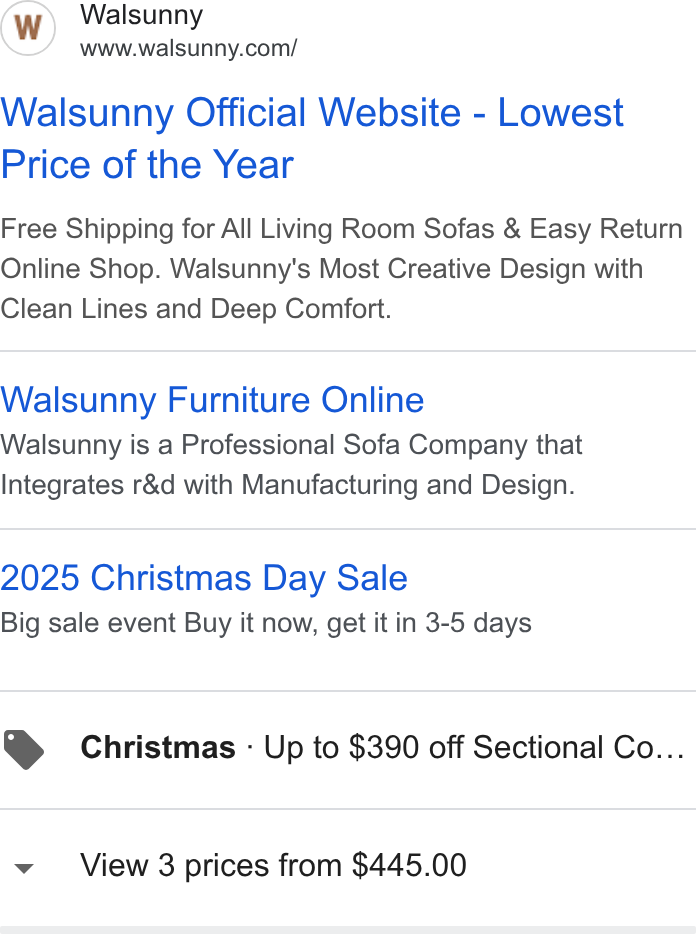Open the 2025 Christmas Day Sale link

coord(204,578)
